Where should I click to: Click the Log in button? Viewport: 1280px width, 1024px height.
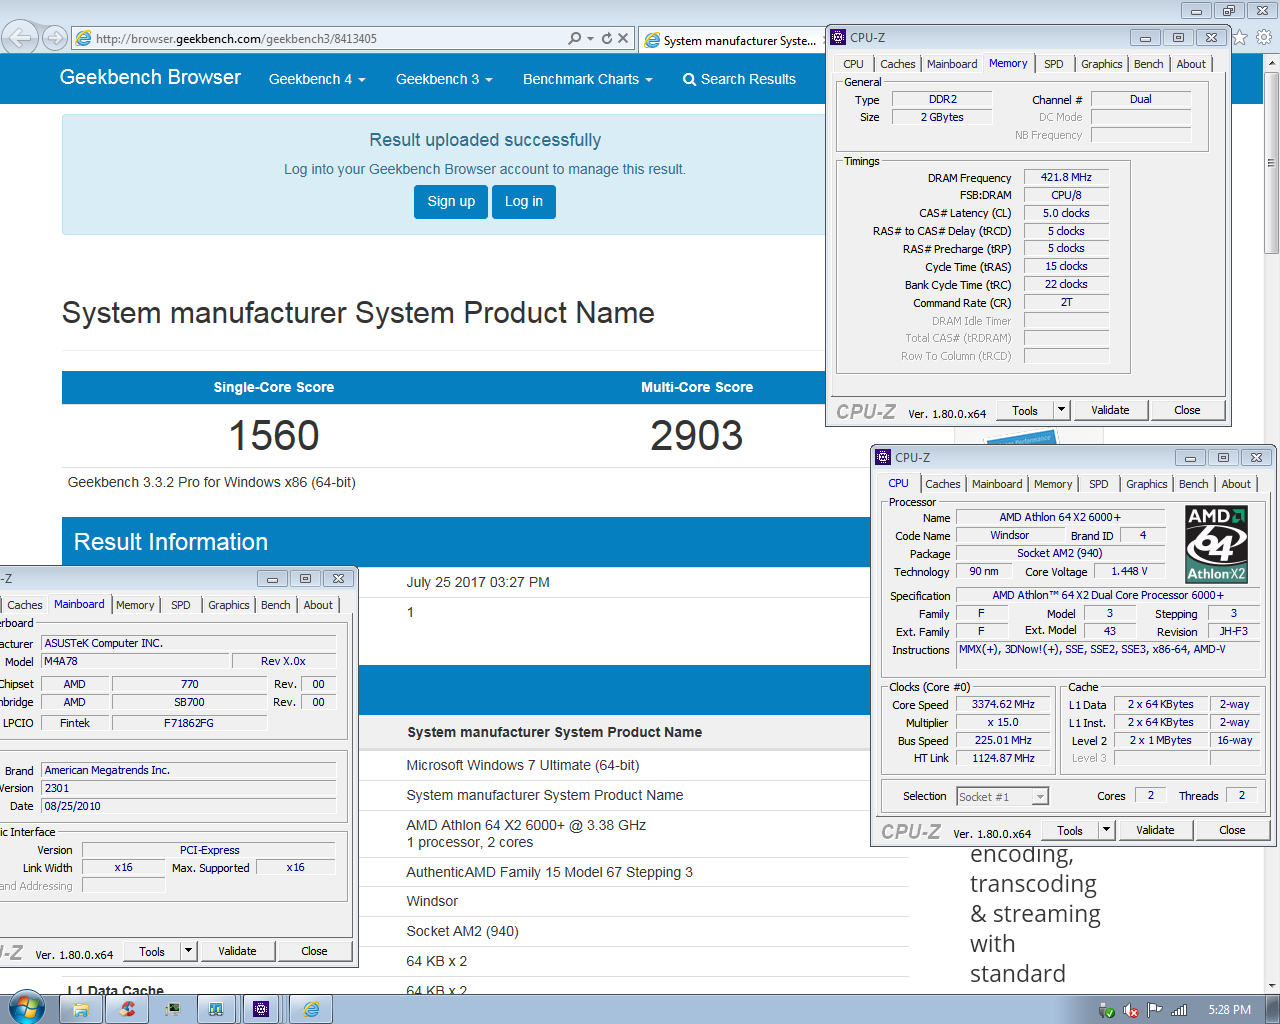pyautogui.click(x=524, y=201)
